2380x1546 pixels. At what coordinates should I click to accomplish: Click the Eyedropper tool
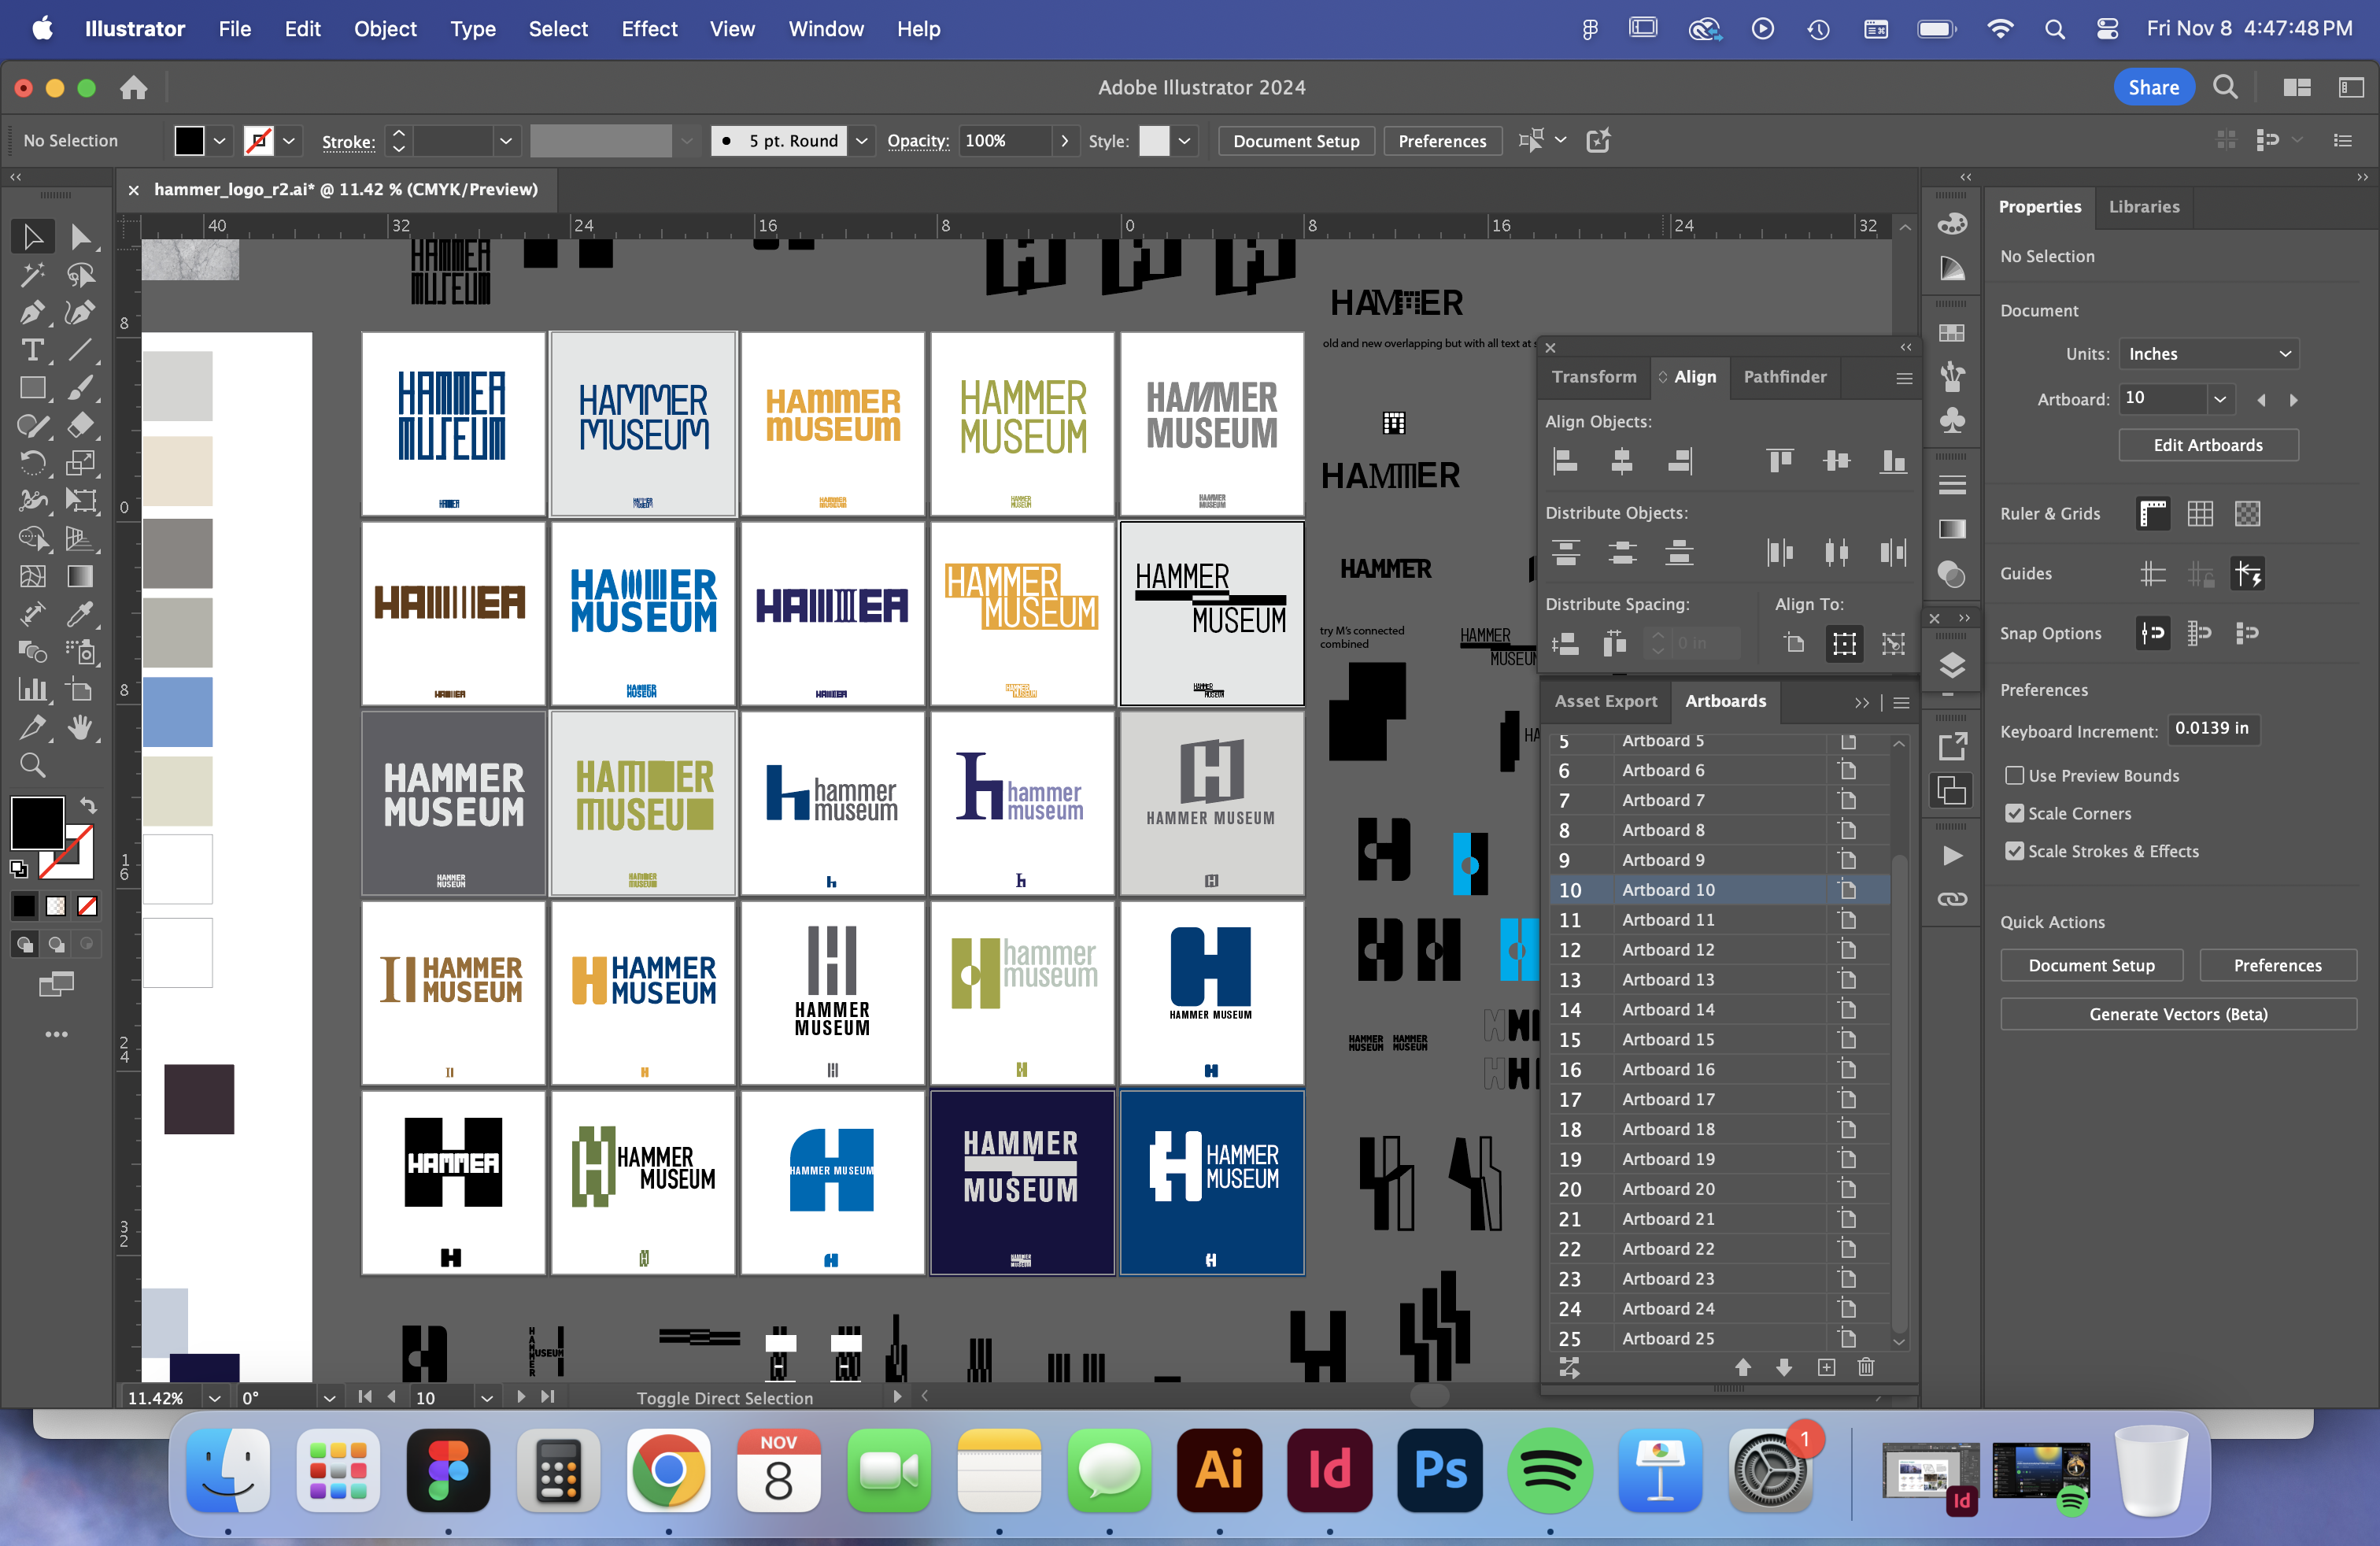[x=80, y=614]
